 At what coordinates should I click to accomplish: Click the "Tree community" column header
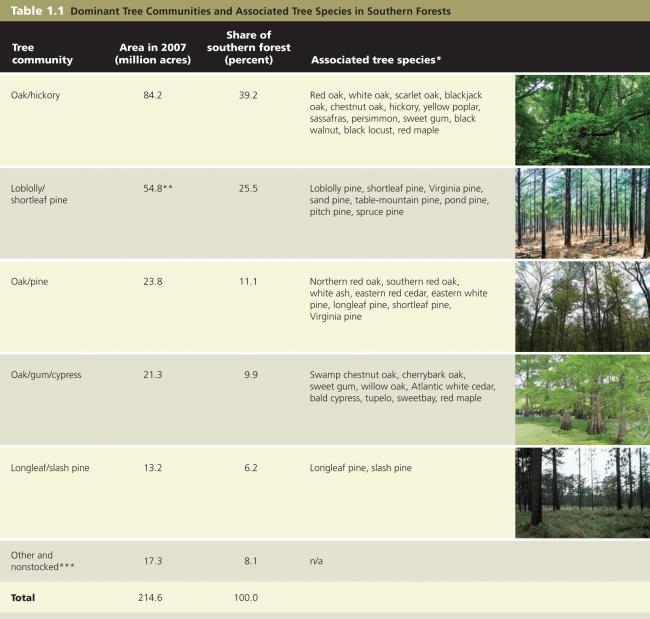[x=42, y=54]
